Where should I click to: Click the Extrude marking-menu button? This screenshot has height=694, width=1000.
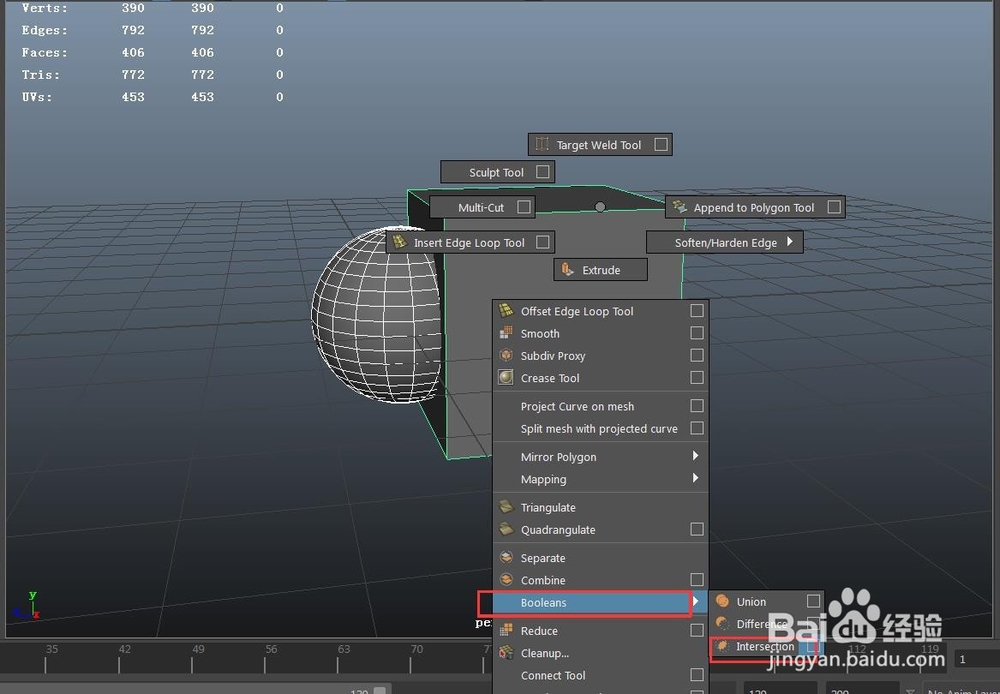tap(600, 269)
